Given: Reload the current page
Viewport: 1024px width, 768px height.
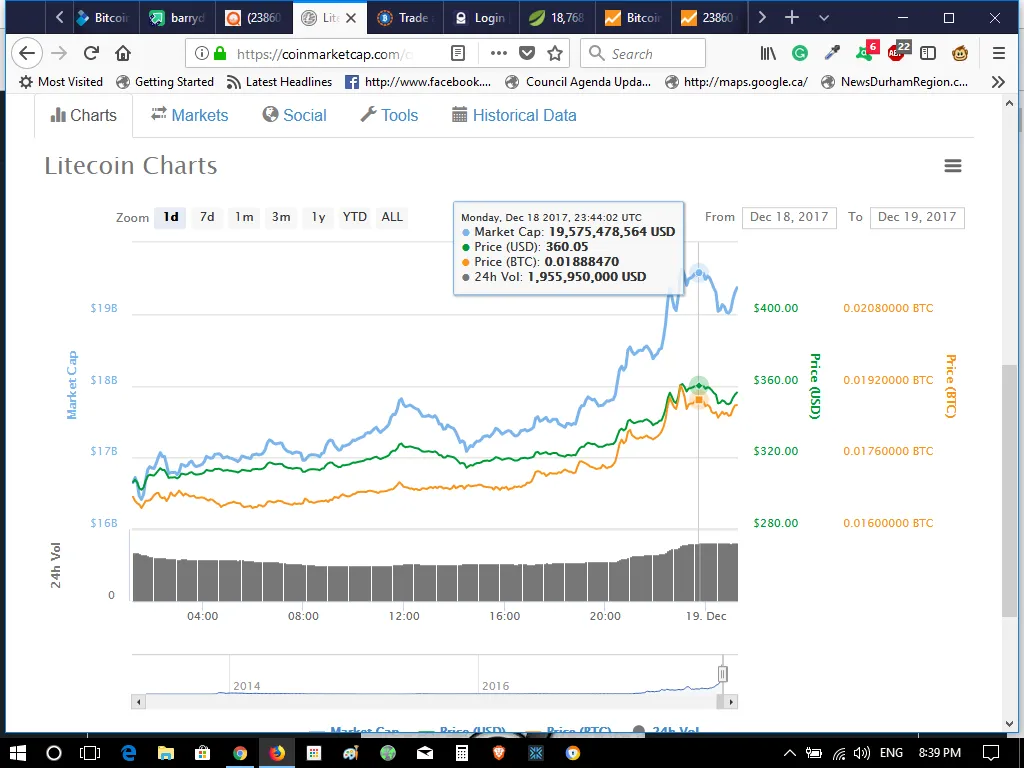Looking at the screenshot, I should tap(91, 53).
